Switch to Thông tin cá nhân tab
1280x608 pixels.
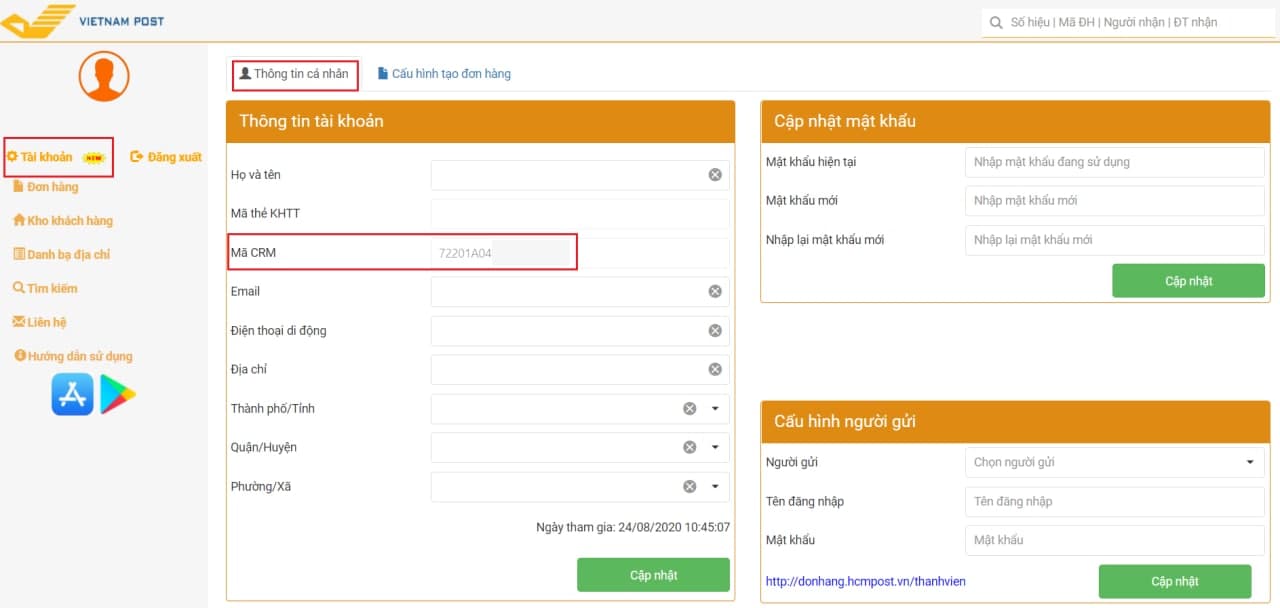[x=294, y=74]
